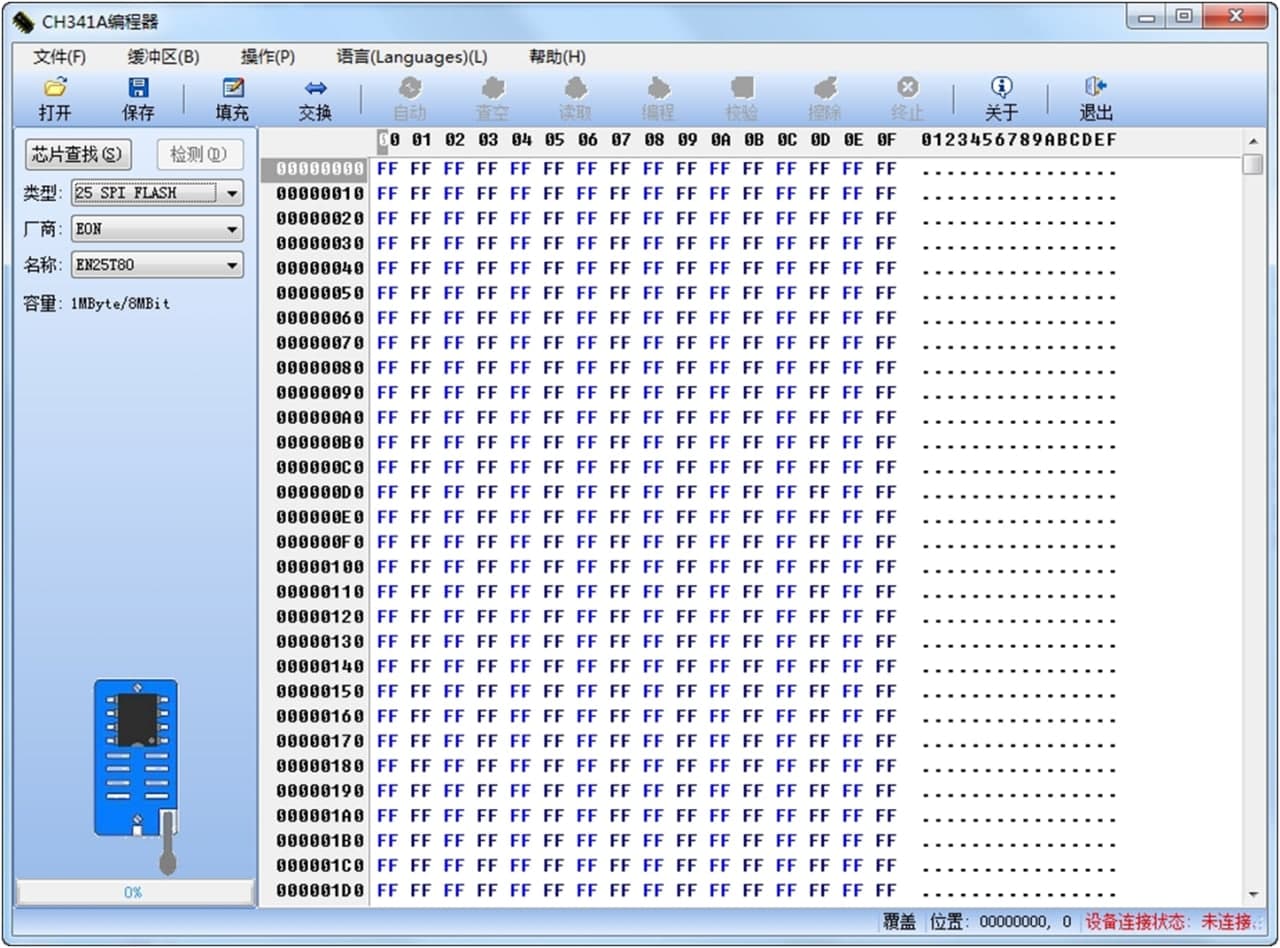Click the 0% progress bar
This screenshot has height=948, width=1280.
pos(135,892)
